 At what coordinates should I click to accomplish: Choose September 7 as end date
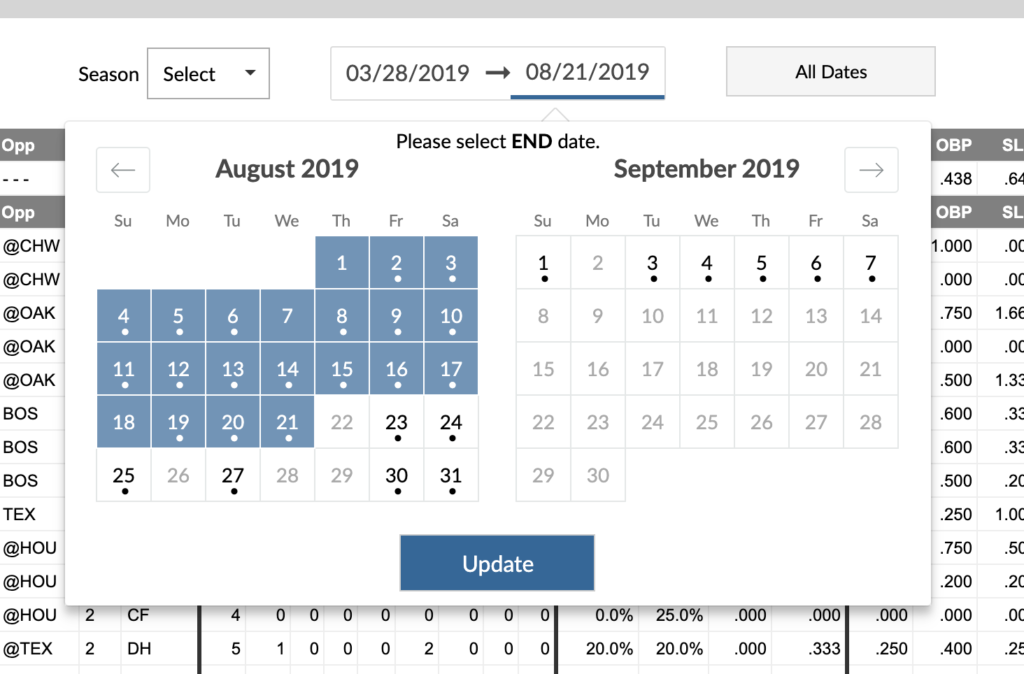[x=870, y=263]
